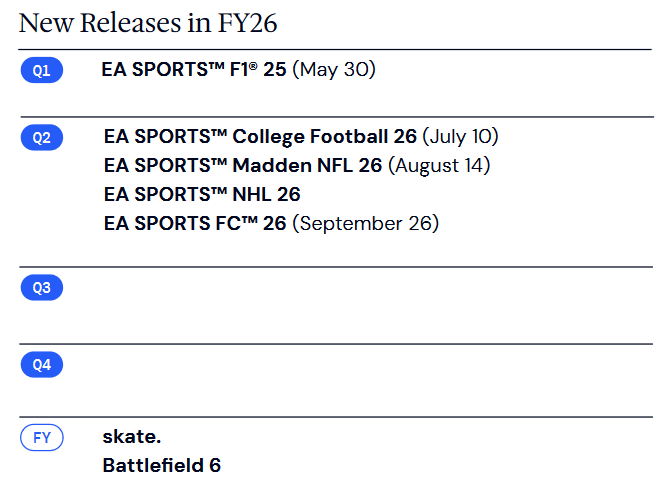
Task: Select the EA SPORTS NHL 26 title
Action: 202,195
